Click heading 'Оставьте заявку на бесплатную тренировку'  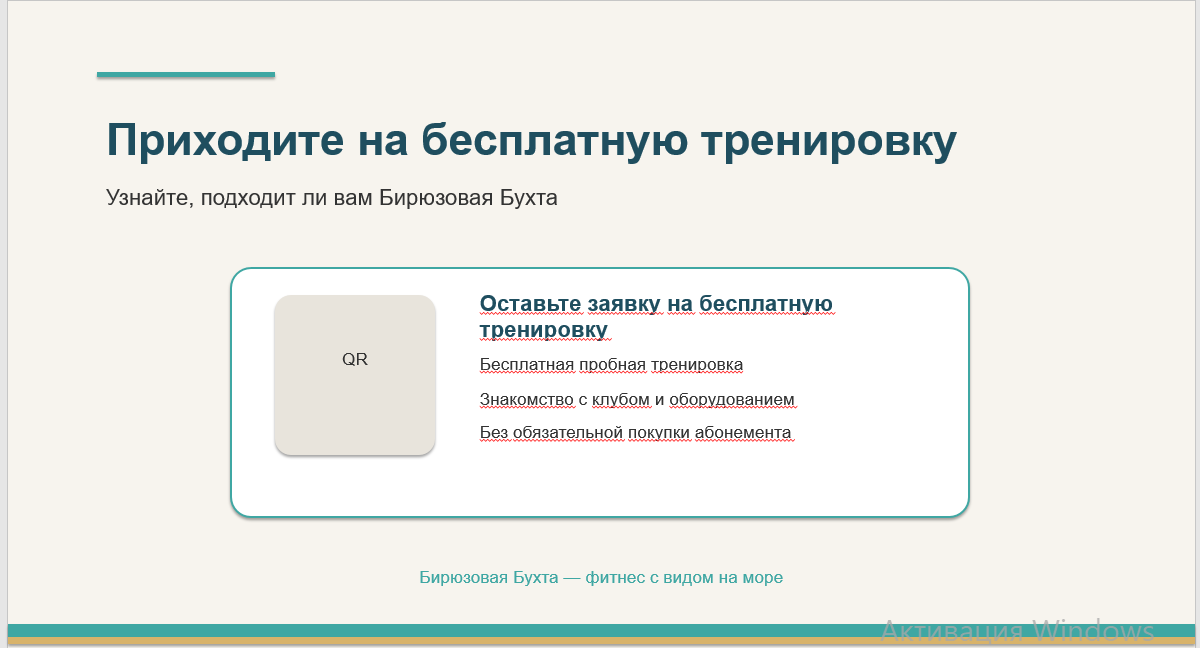[x=656, y=316]
